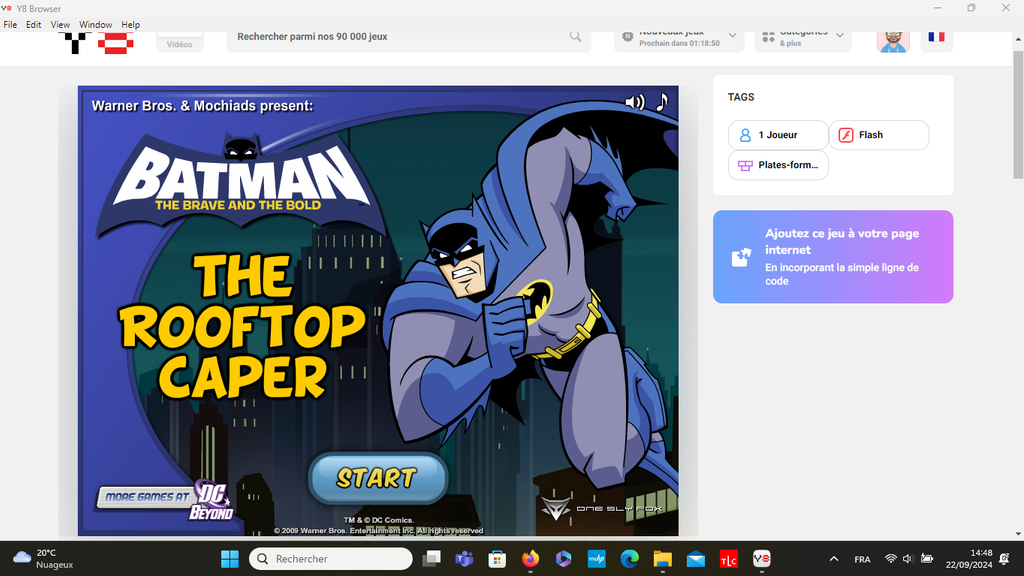Toggle the game music note icon
The height and width of the screenshot is (576, 1024).
click(x=661, y=102)
